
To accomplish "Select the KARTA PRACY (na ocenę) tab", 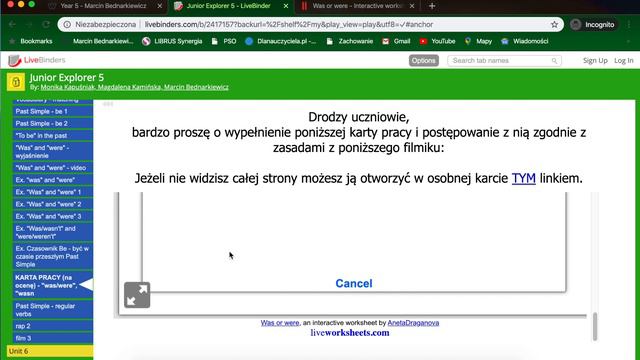I will 53,285.
